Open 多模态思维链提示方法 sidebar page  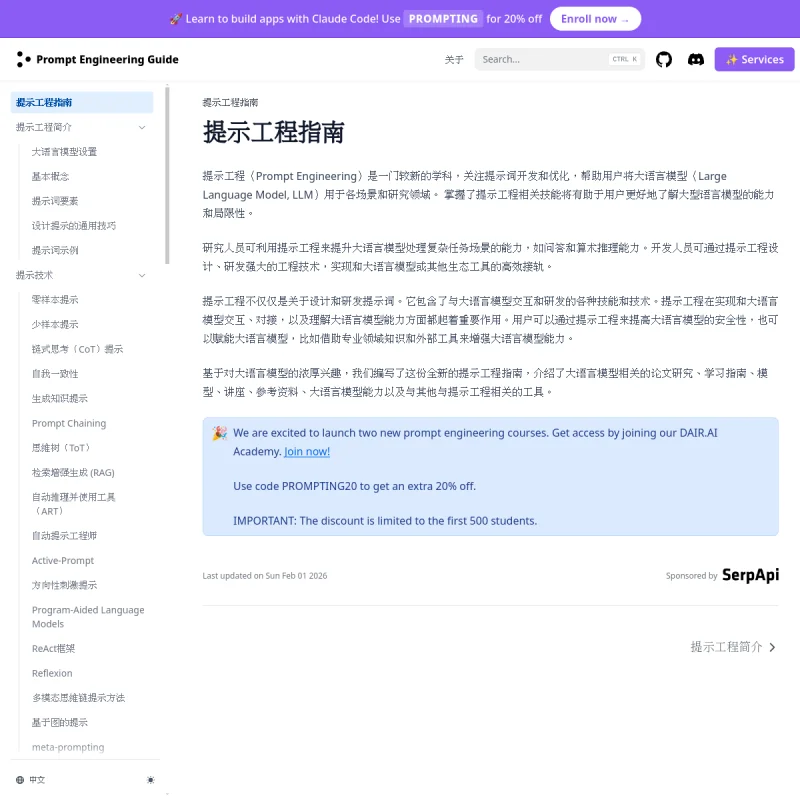pyautogui.click(x=78, y=697)
